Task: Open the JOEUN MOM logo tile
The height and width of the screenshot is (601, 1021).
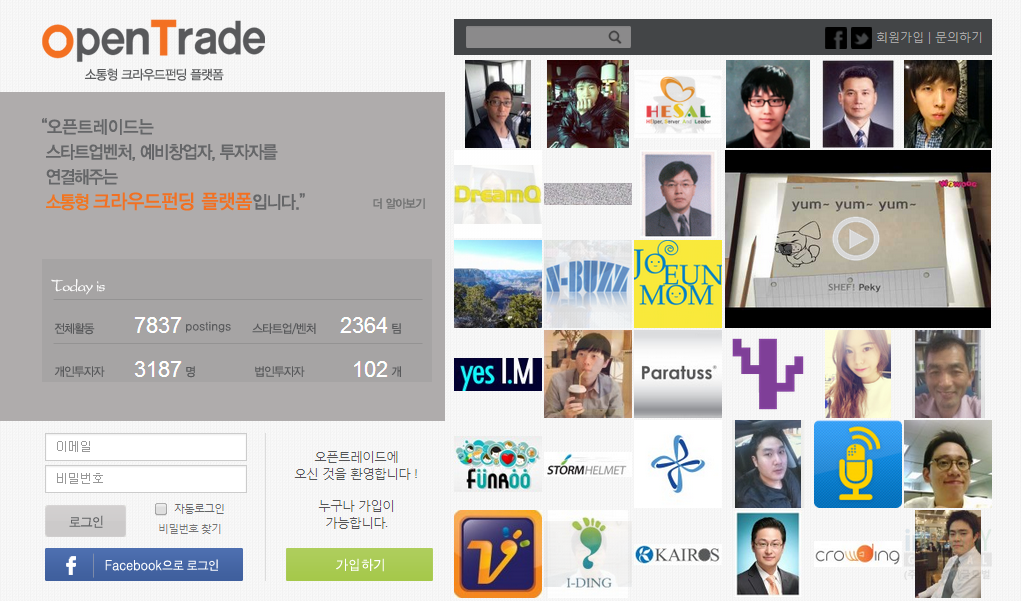Action: pyautogui.click(x=677, y=283)
